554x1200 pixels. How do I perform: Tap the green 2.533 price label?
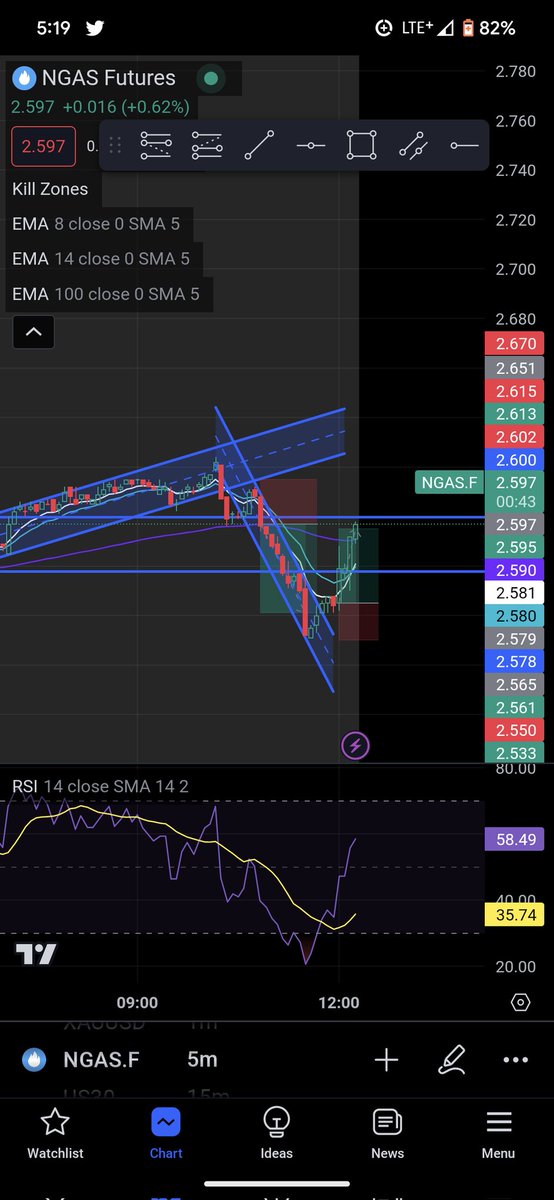coord(516,753)
